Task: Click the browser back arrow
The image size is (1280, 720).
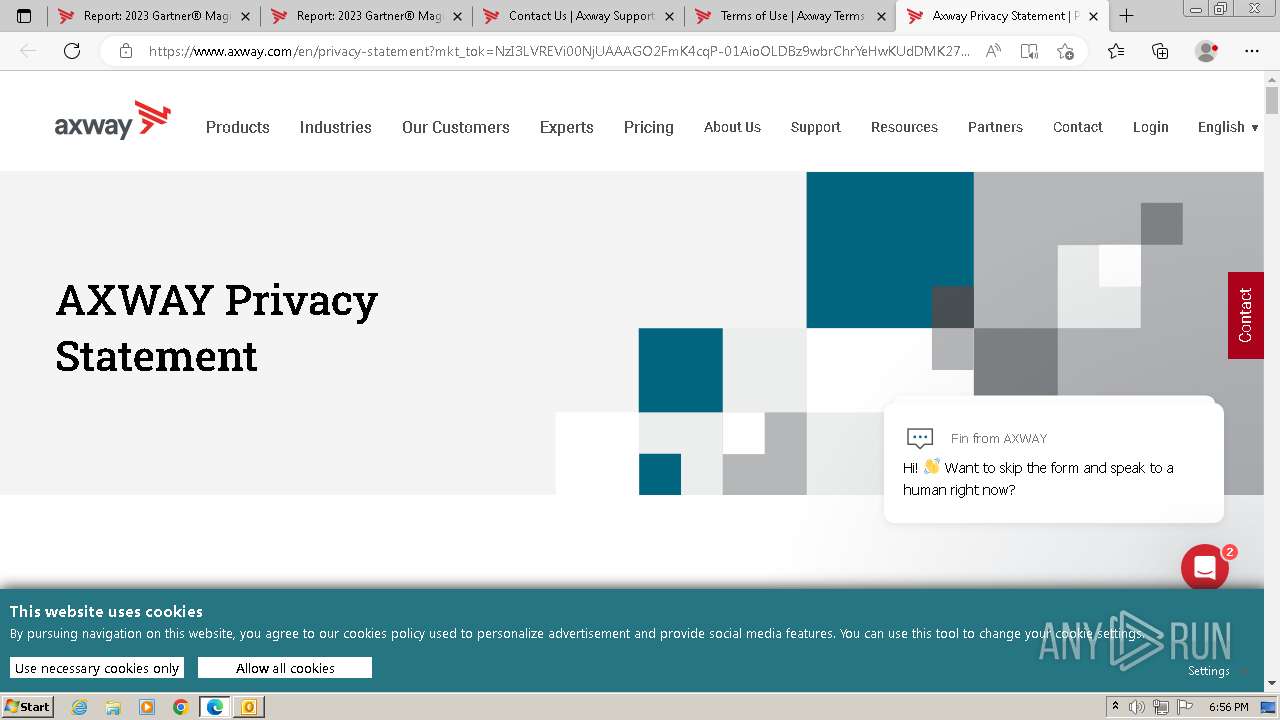Action: tap(28, 51)
